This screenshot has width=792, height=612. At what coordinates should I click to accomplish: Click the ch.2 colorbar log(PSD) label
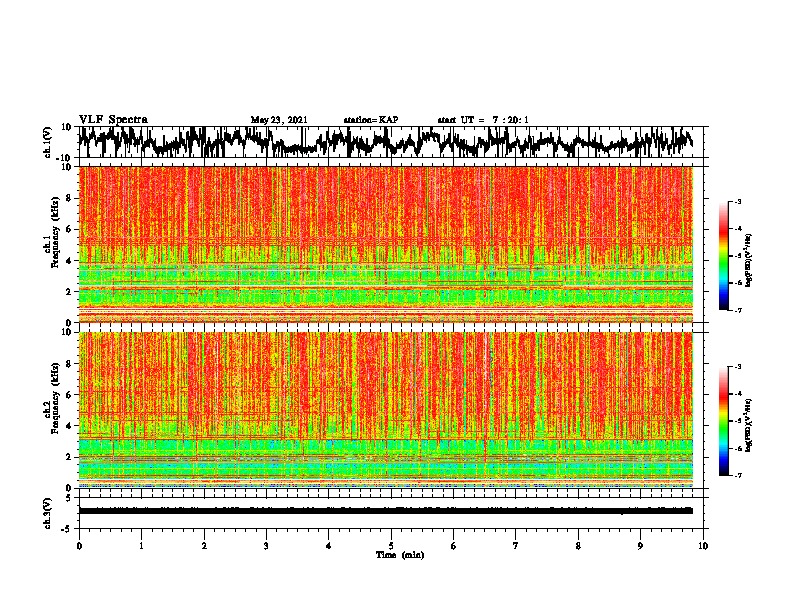(x=749, y=425)
